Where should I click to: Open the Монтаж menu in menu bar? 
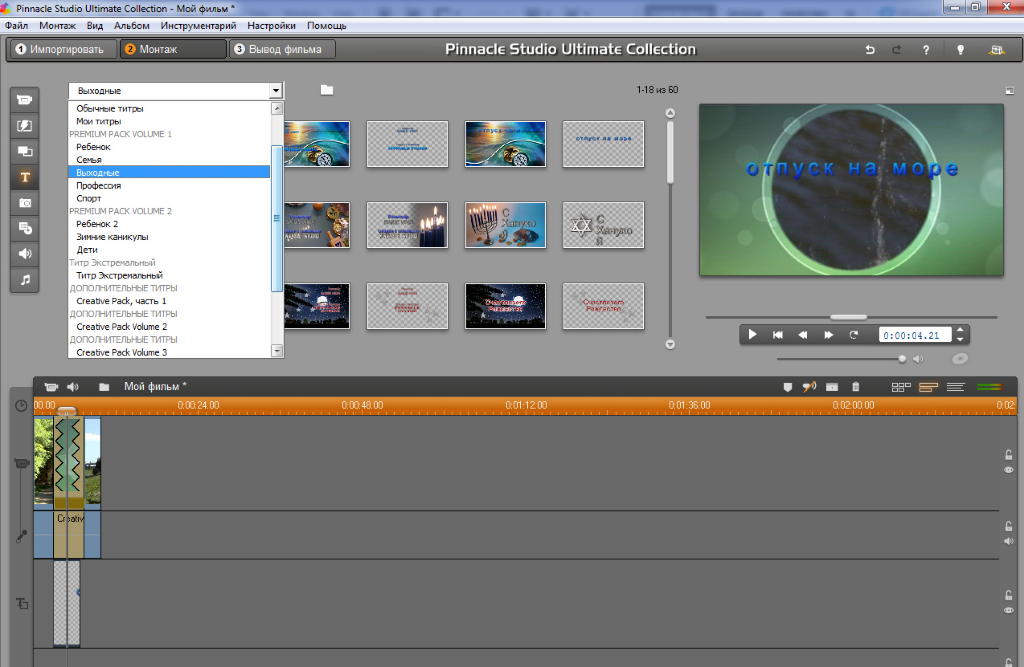coord(57,25)
